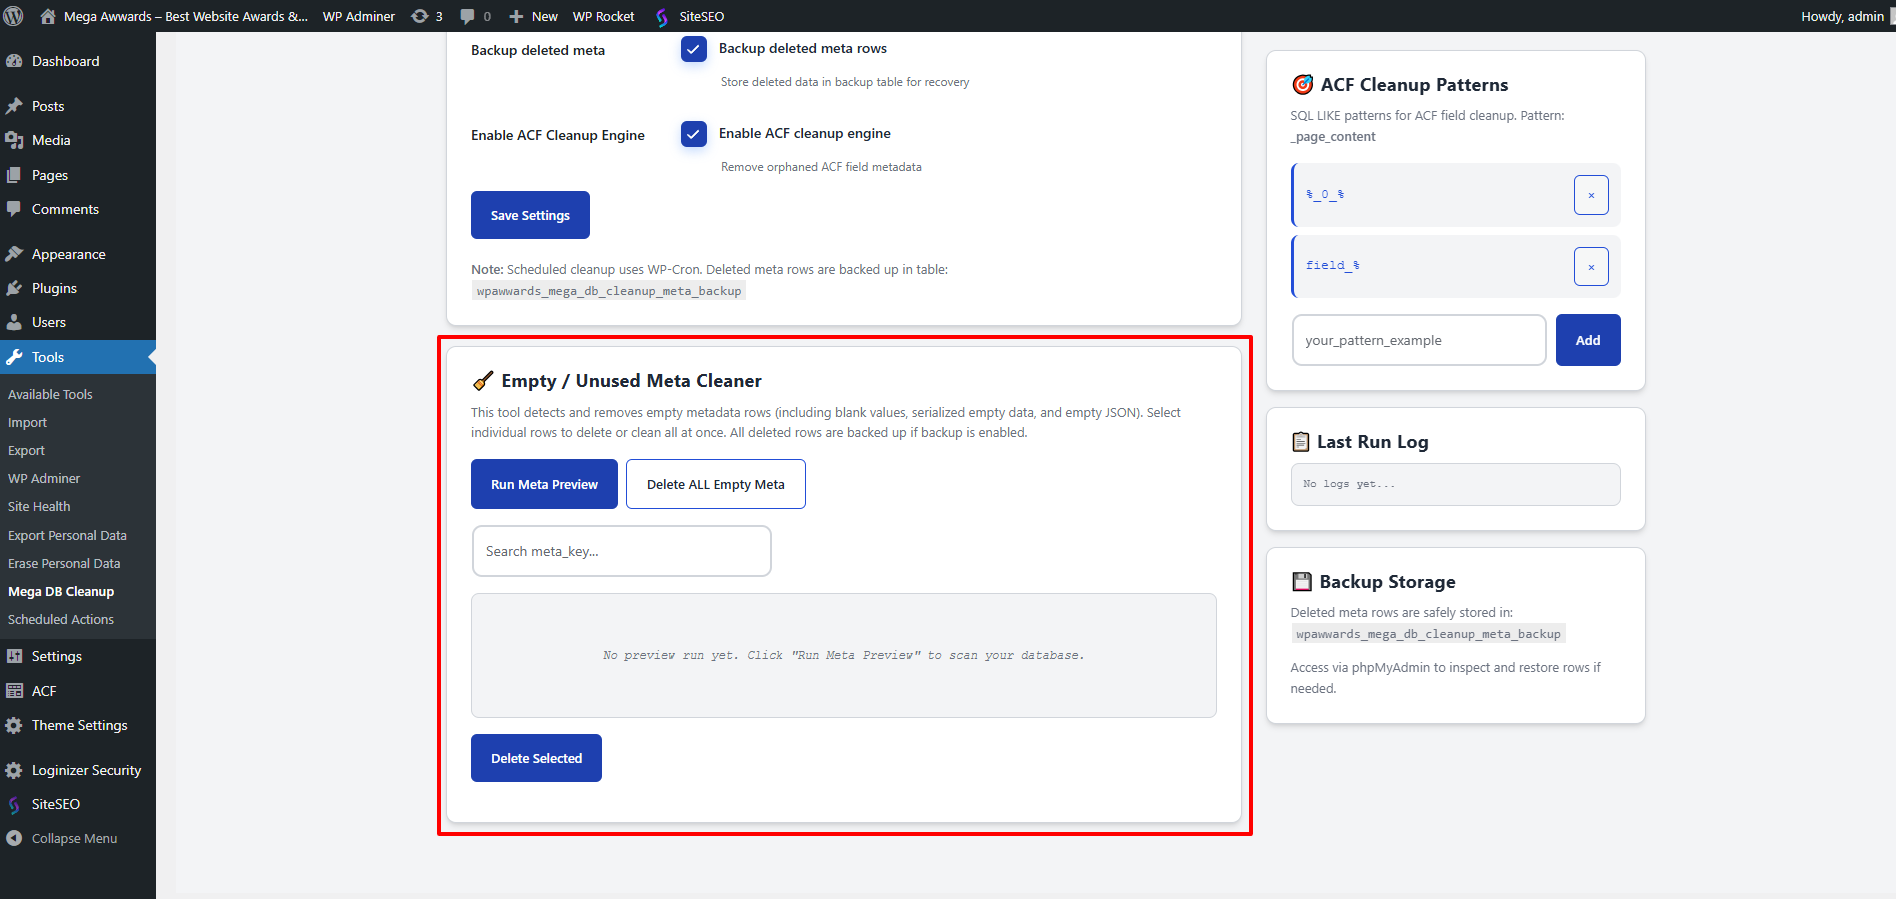Click the Posts pin icon
1896x899 pixels.
pyautogui.click(x=14, y=106)
